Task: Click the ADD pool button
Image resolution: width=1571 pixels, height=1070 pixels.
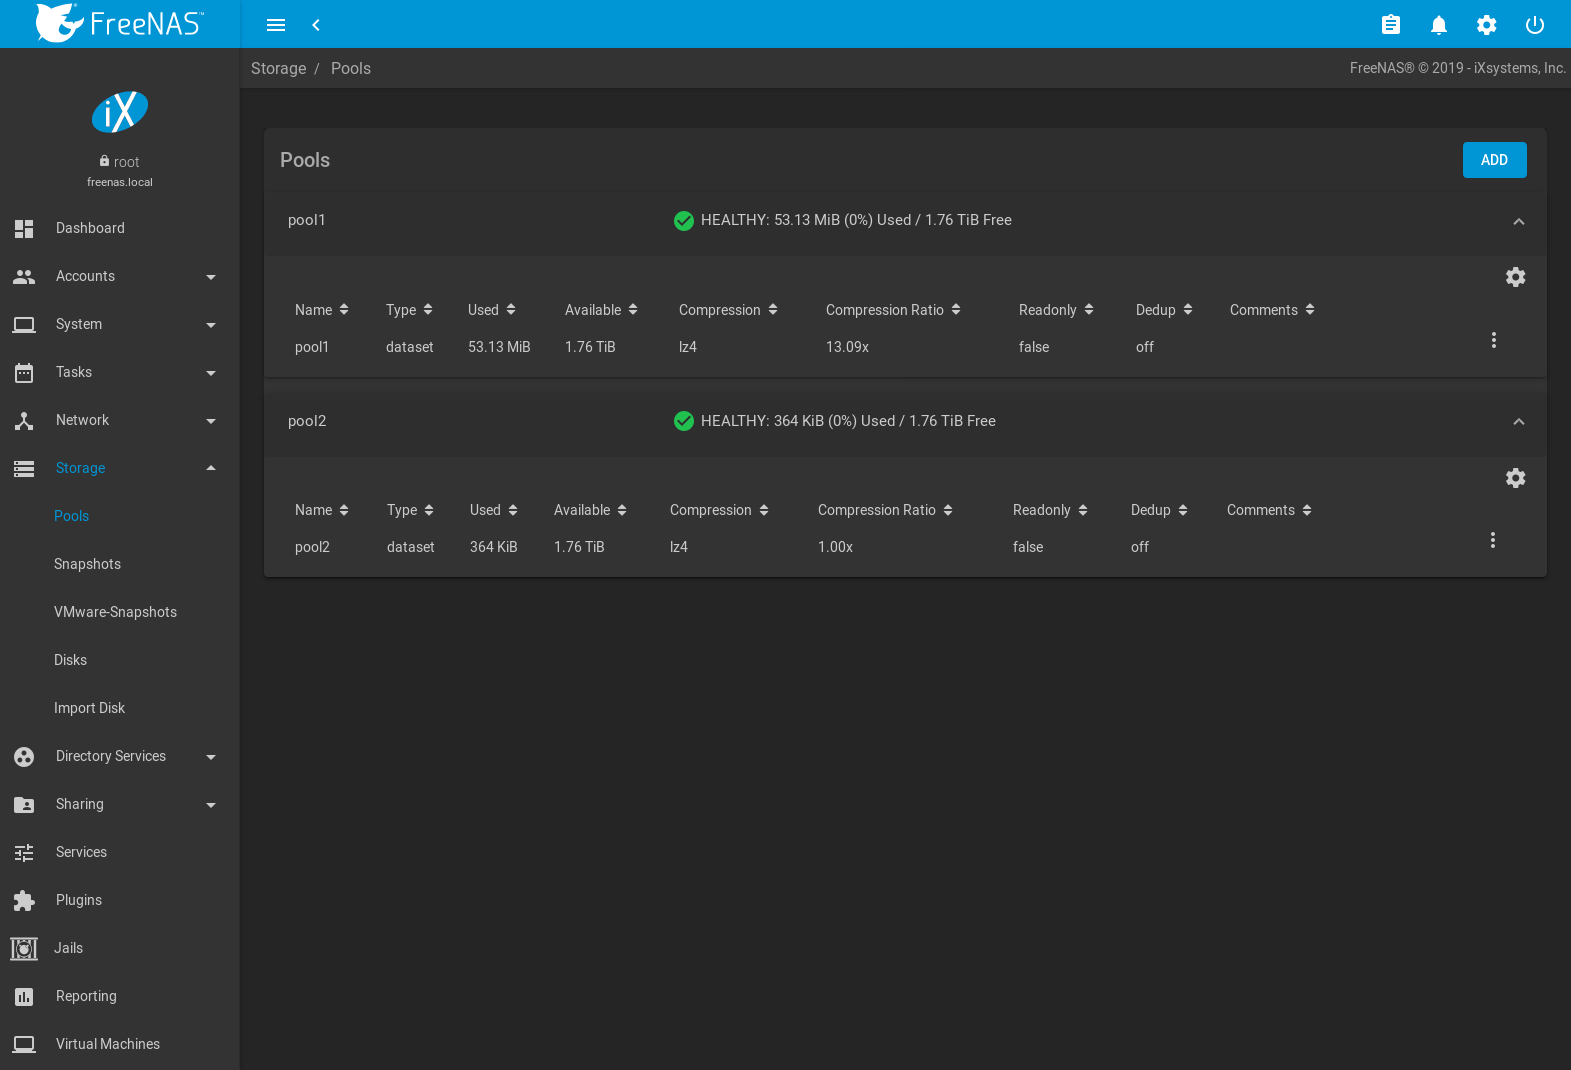Action: tap(1494, 160)
